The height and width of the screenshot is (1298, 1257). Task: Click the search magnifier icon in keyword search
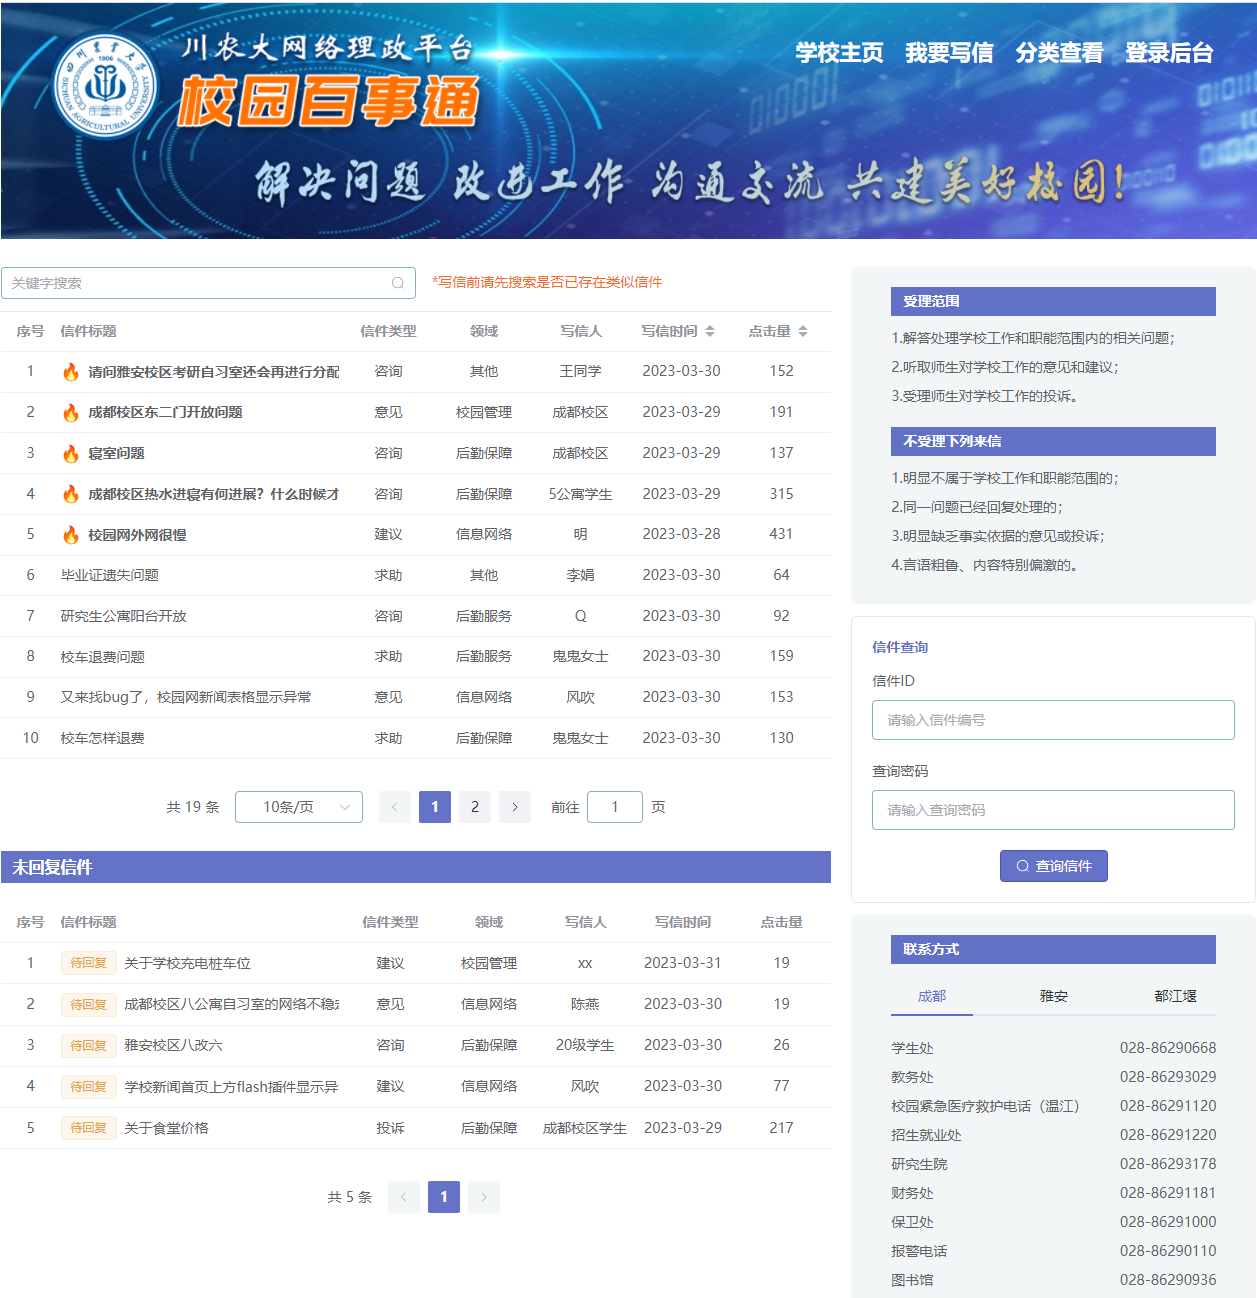397,283
